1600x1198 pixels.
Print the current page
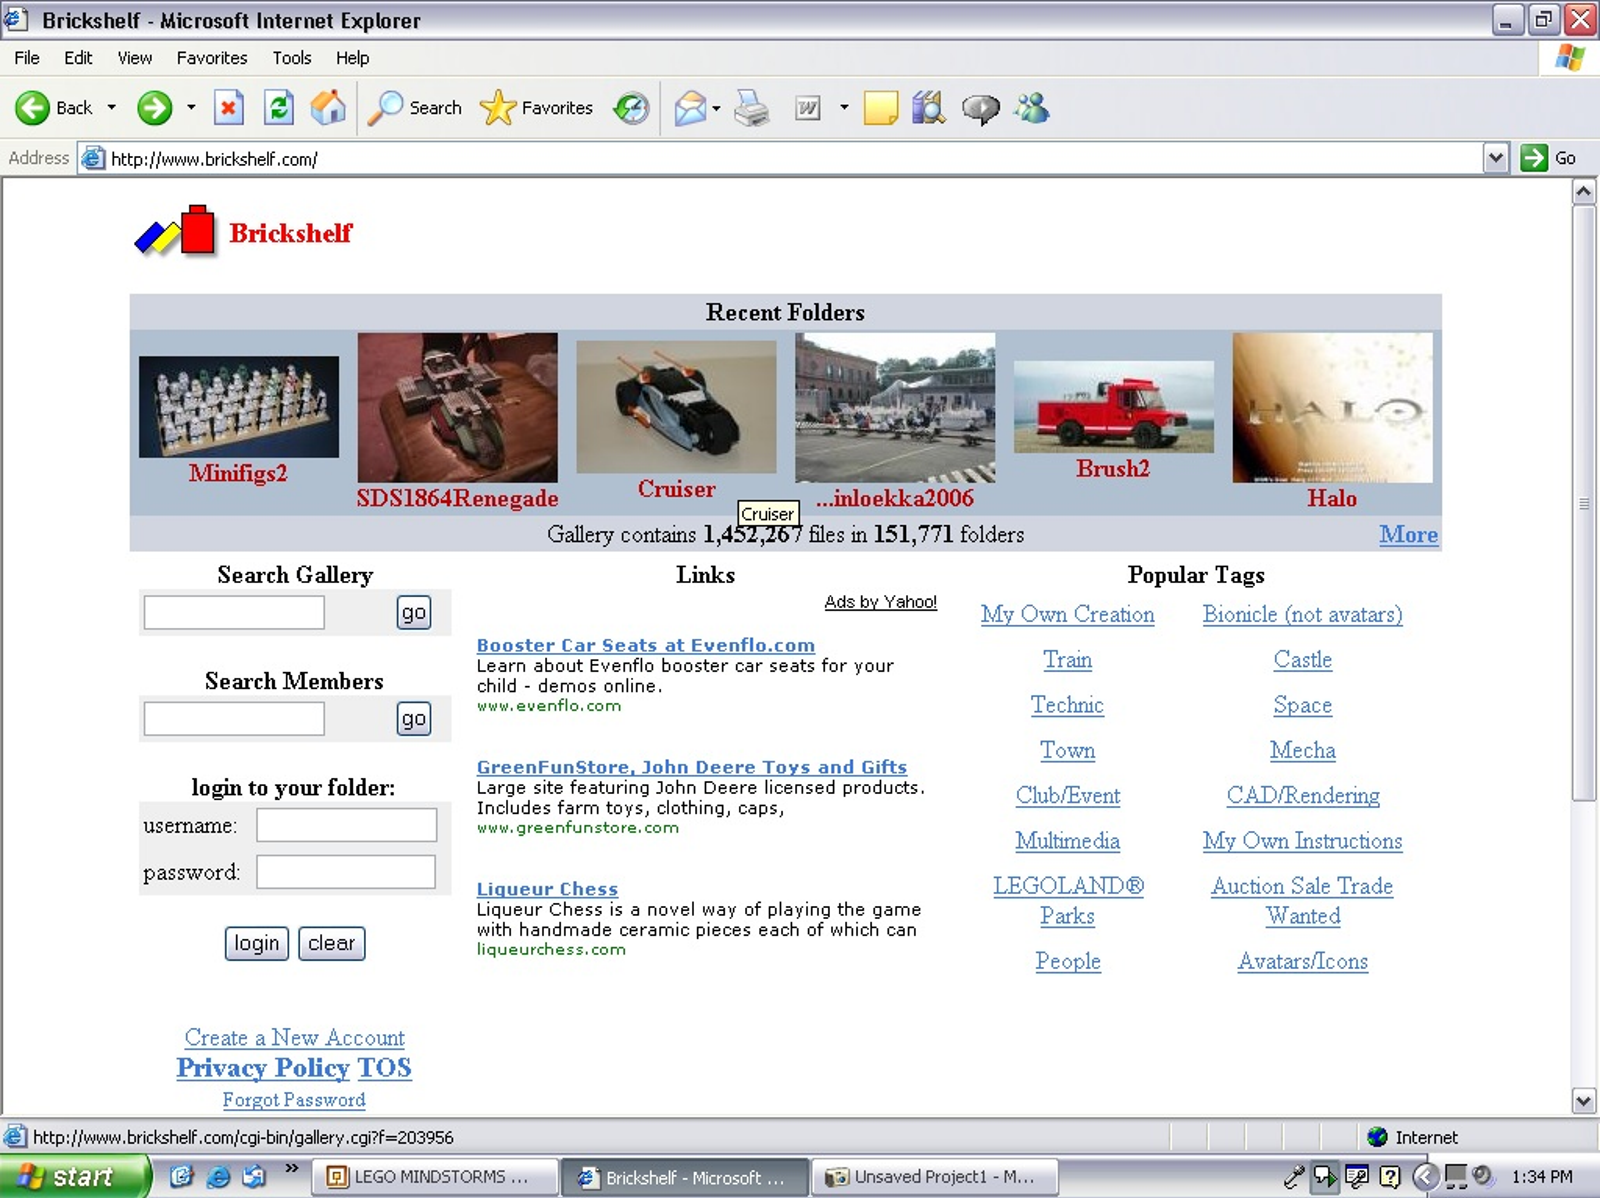point(751,108)
